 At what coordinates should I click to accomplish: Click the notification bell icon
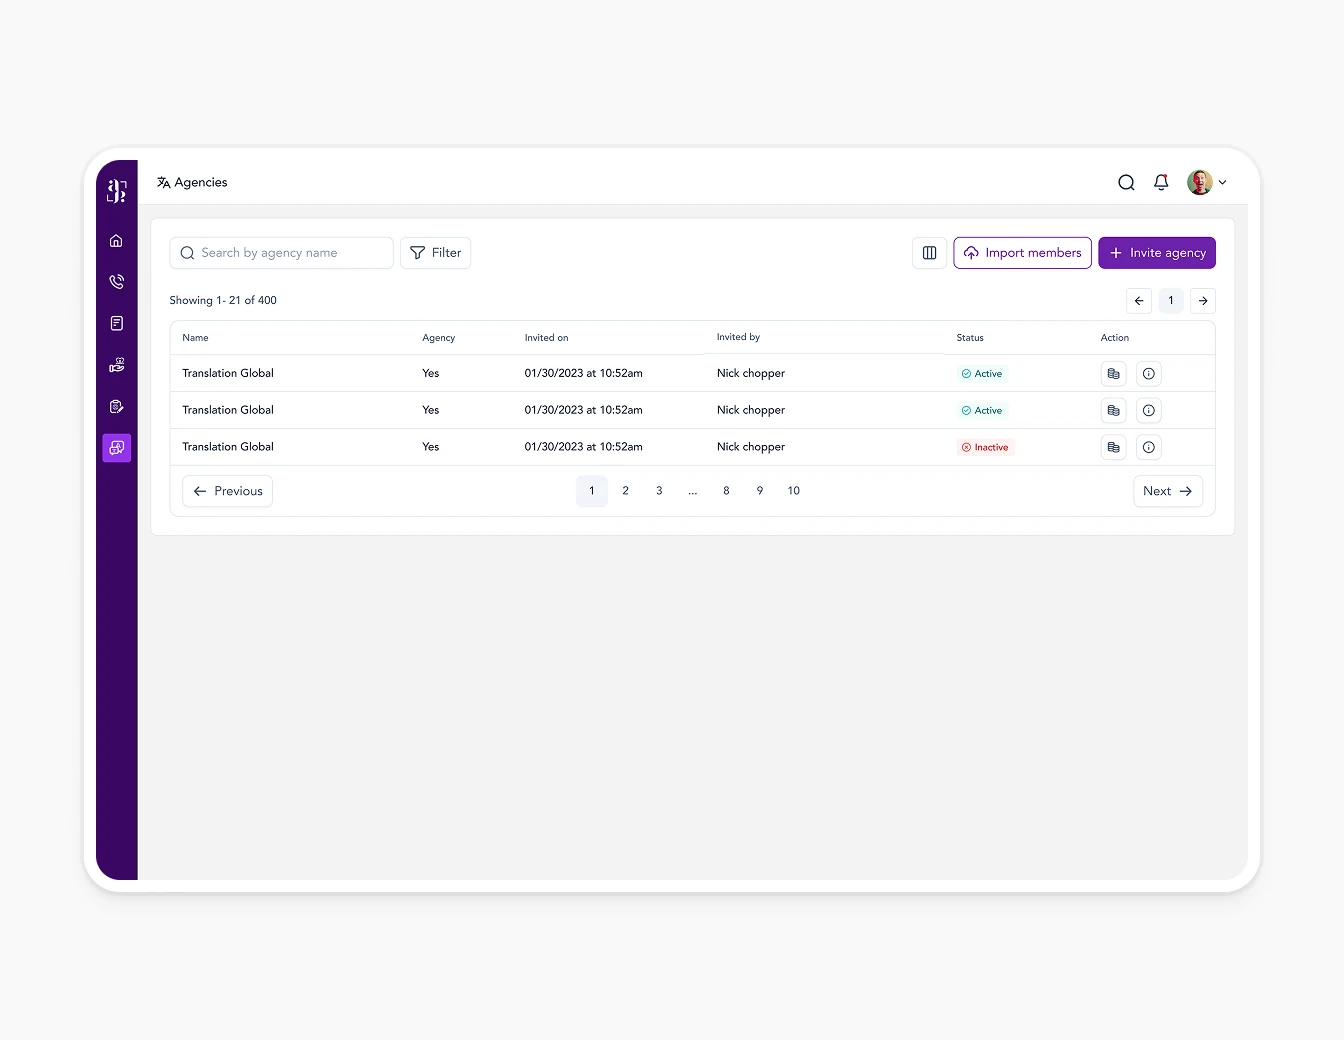(1160, 182)
